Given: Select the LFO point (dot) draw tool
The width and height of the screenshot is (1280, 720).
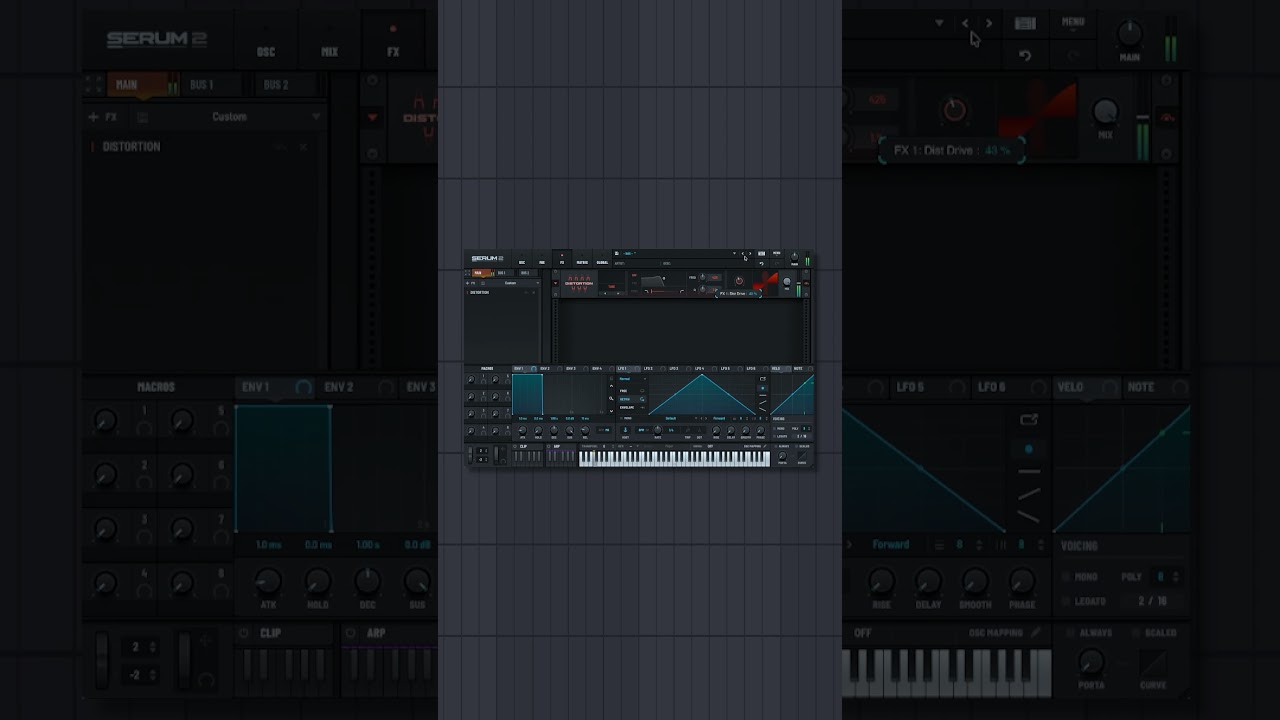Looking at the screenshot, I should 763,388.
